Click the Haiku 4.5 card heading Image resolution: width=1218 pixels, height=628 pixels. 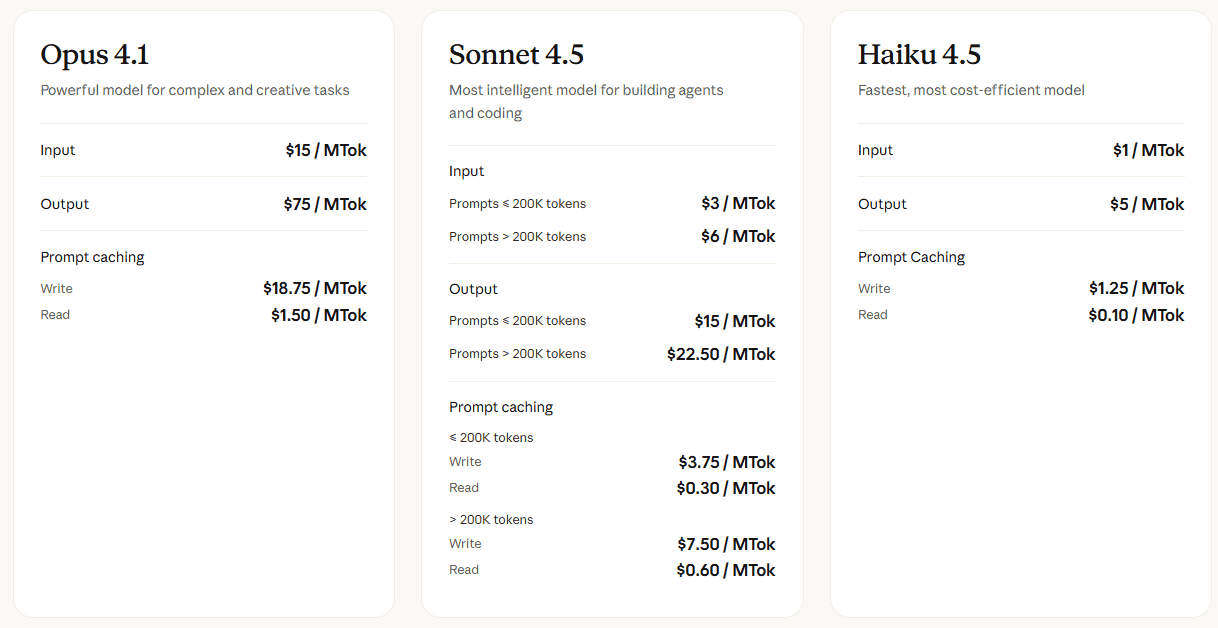(919, 54)
